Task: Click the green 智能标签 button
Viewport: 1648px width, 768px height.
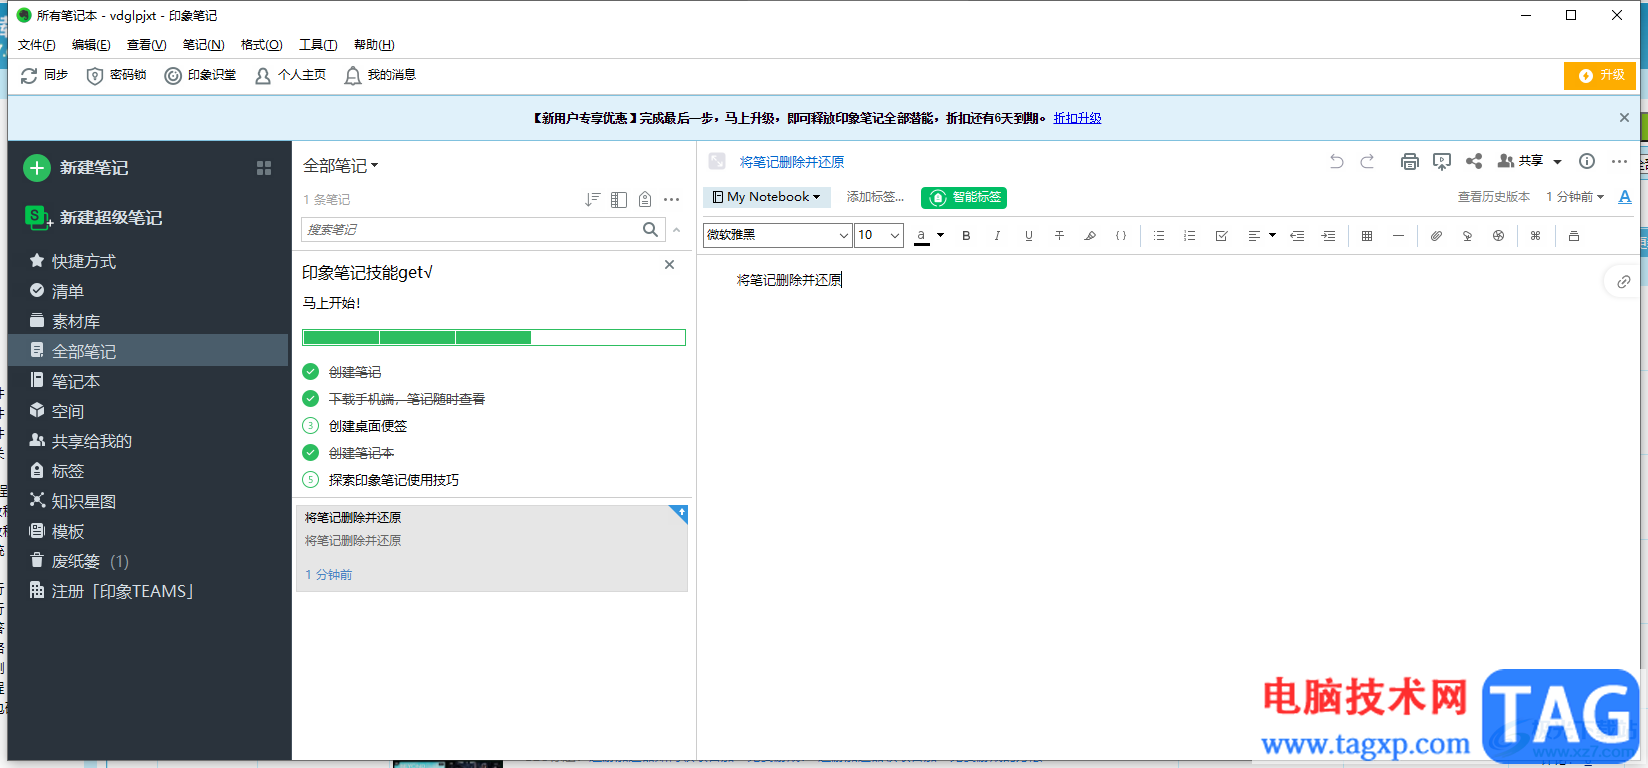Action: [964, 198]
